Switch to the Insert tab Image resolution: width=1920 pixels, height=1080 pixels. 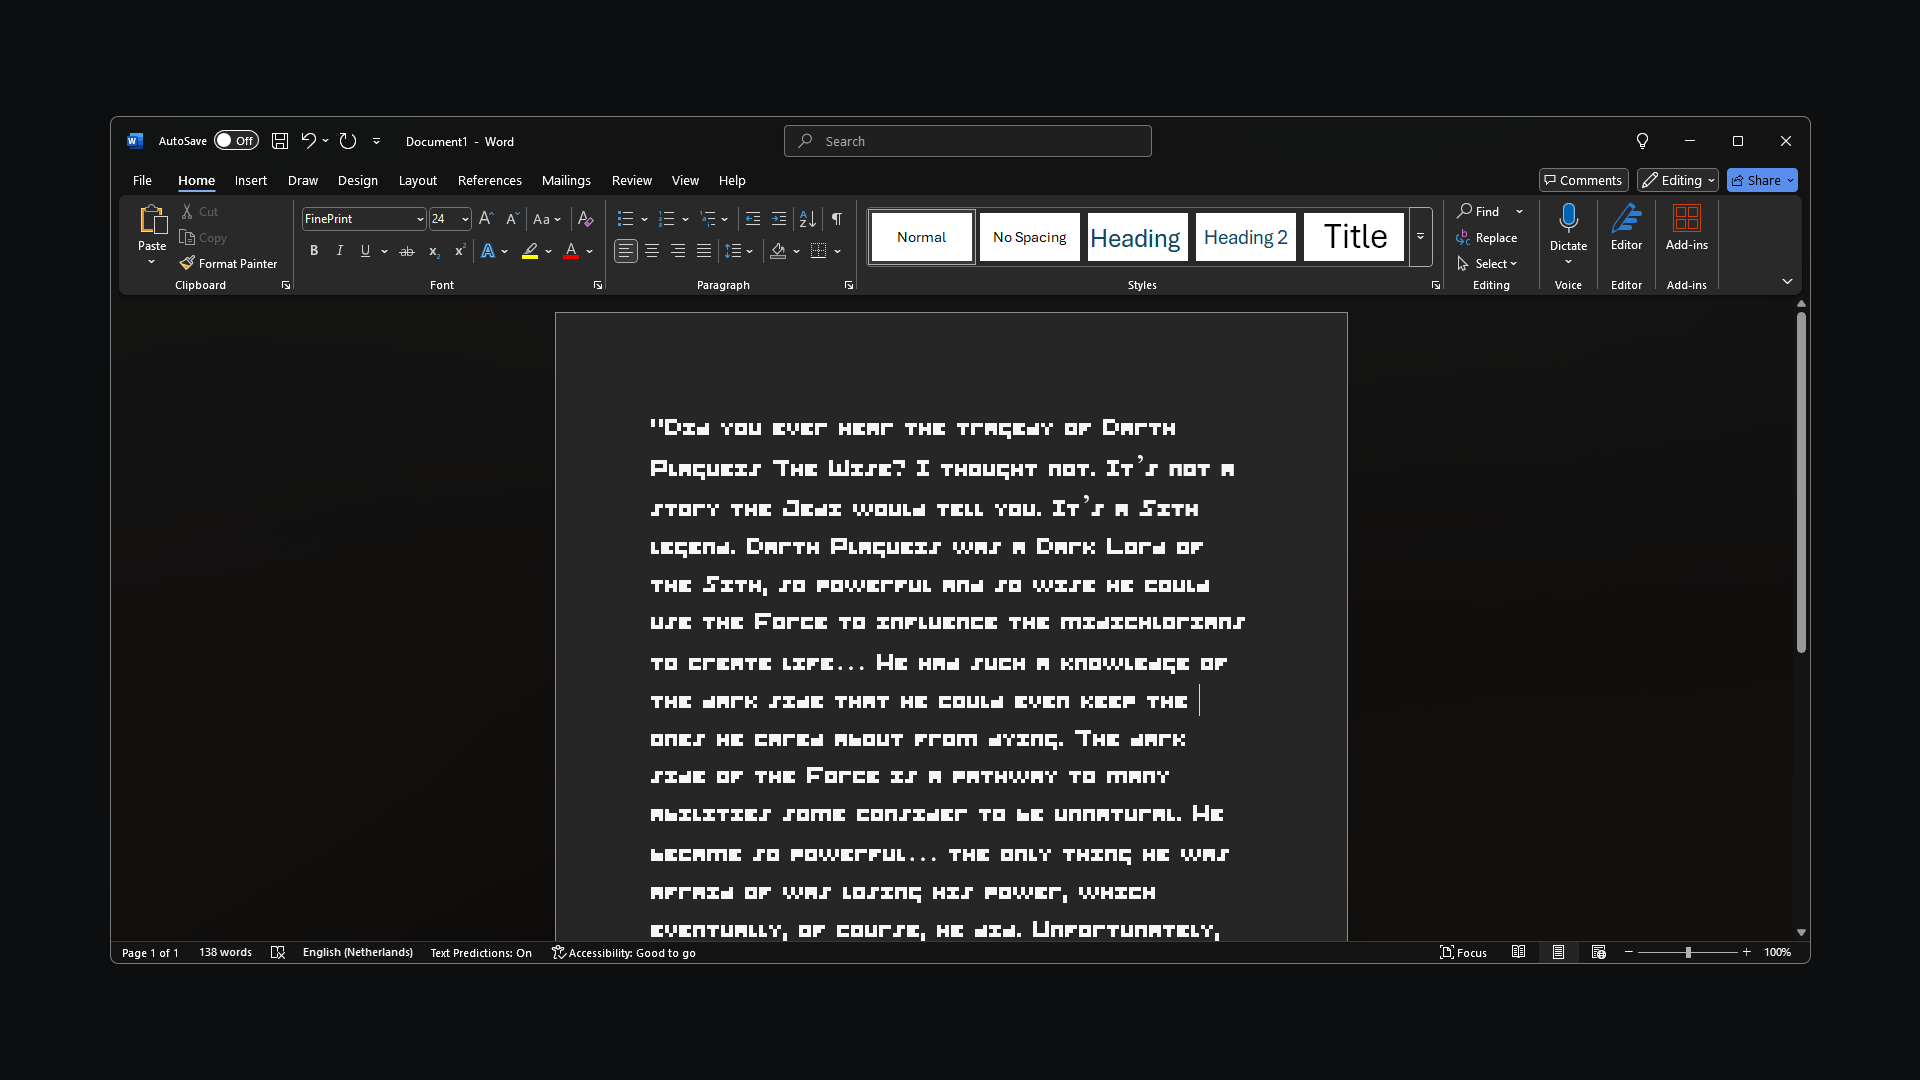click(251, 180)
